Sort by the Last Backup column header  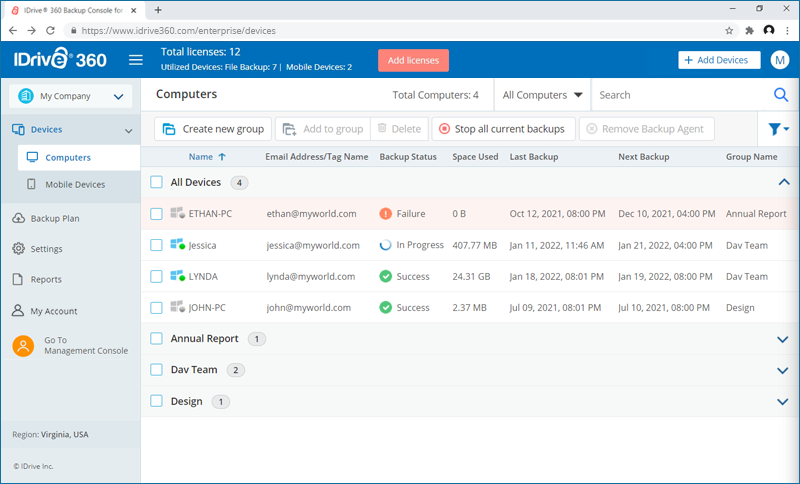[x=534, y=157]
